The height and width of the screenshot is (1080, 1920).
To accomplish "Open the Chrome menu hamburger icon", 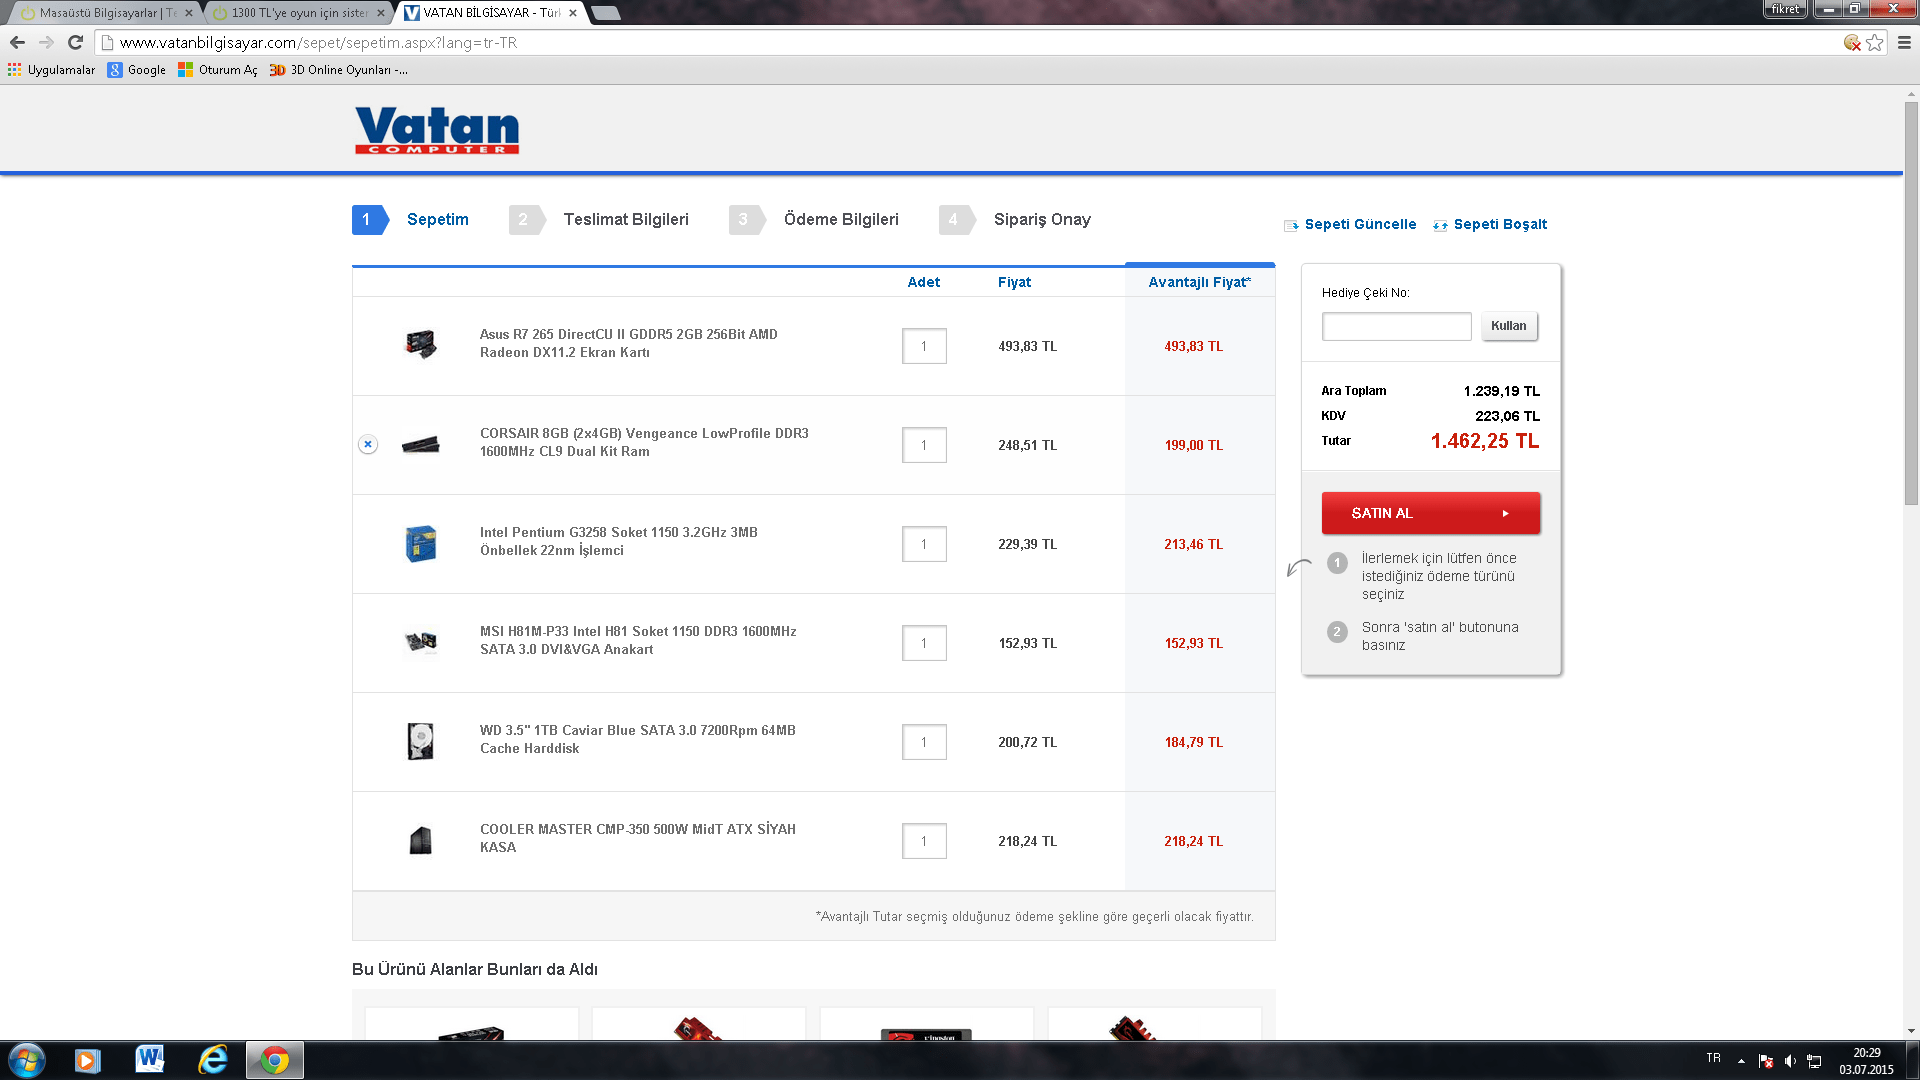I will 1904,42.
